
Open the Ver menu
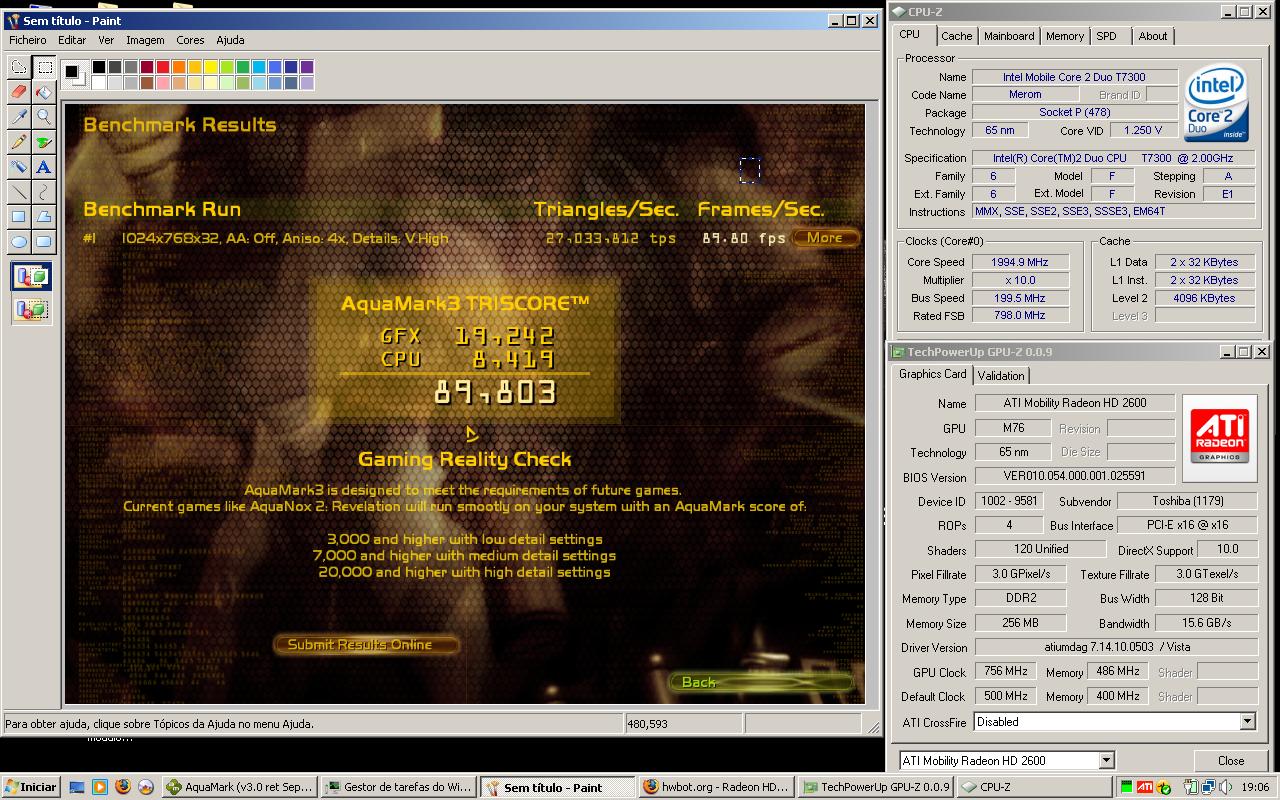(106, 40)
